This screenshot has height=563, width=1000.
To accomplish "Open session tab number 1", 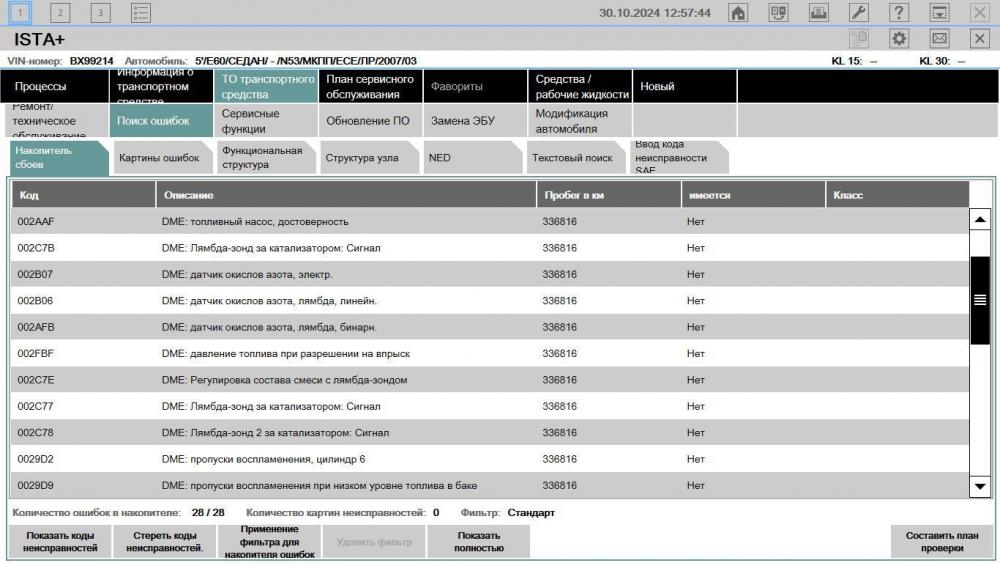I will pyautogui.click(x=20, y=13).
